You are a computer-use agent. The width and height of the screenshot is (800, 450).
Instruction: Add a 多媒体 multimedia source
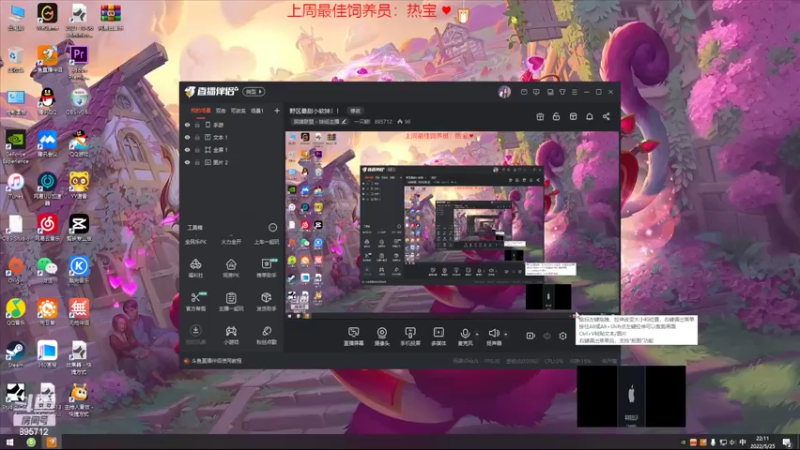[438, 337]
